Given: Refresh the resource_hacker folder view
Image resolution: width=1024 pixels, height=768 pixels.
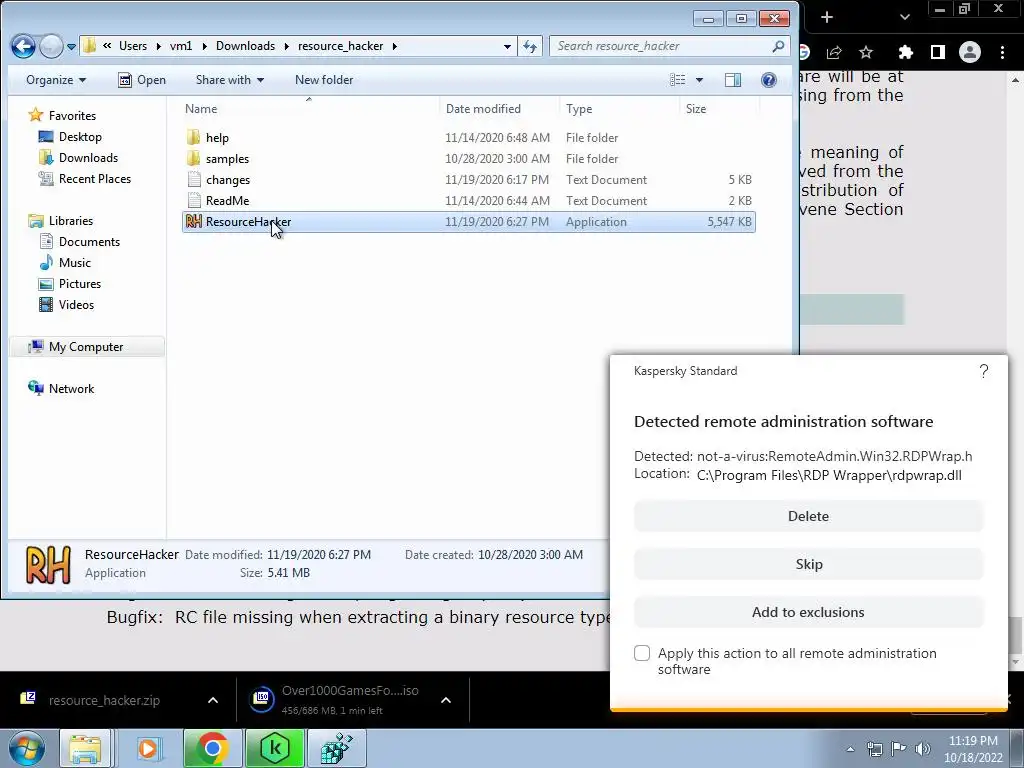Looking at the screenshot, I should tap(530, 46).
